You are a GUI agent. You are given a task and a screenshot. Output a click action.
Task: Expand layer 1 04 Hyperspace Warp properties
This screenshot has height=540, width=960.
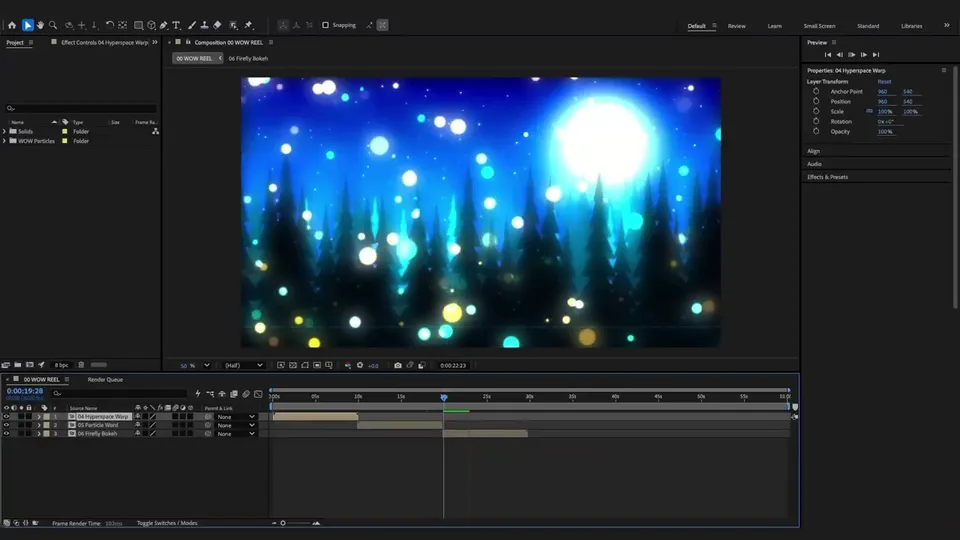coord(39,416)
